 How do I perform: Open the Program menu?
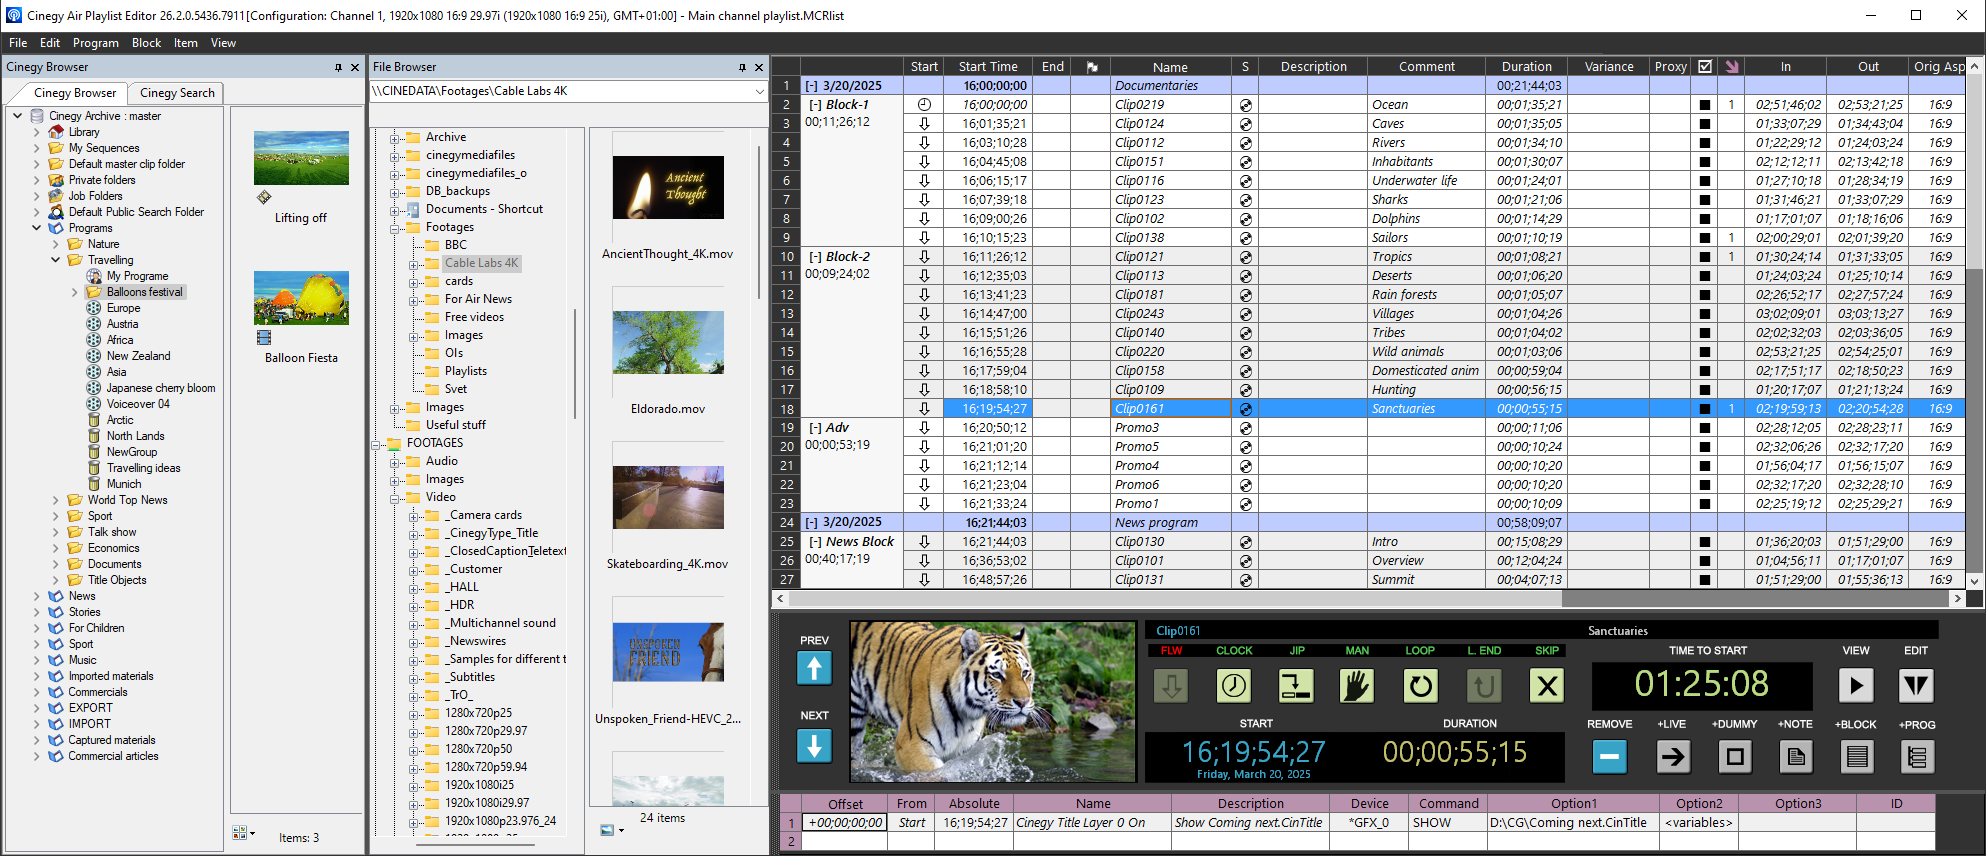click(95, 43)
